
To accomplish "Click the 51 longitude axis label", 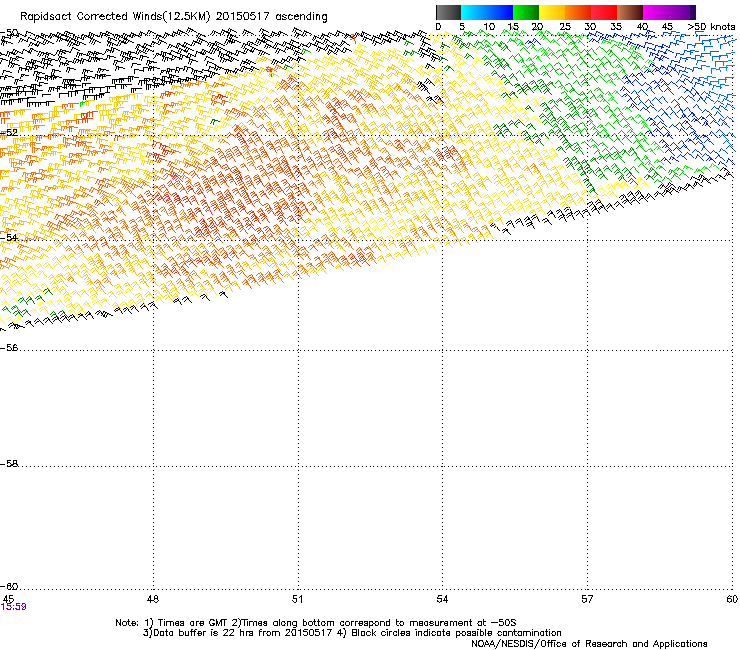I will coord(297,599).
